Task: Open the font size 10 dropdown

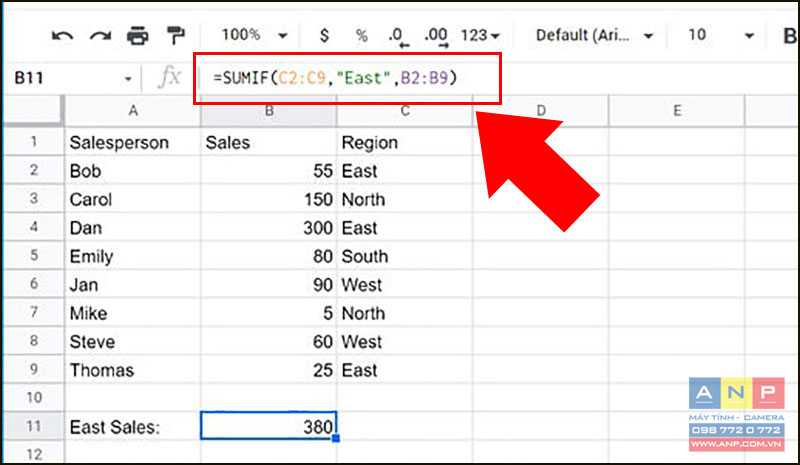Action: coord(720,35)
